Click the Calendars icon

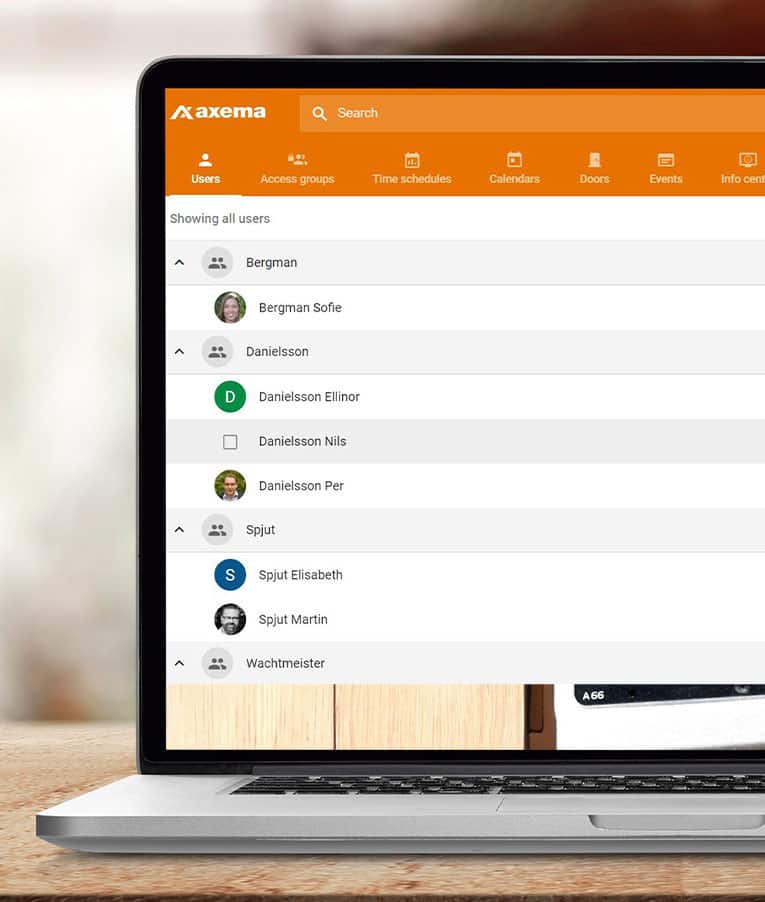point(514,159)
